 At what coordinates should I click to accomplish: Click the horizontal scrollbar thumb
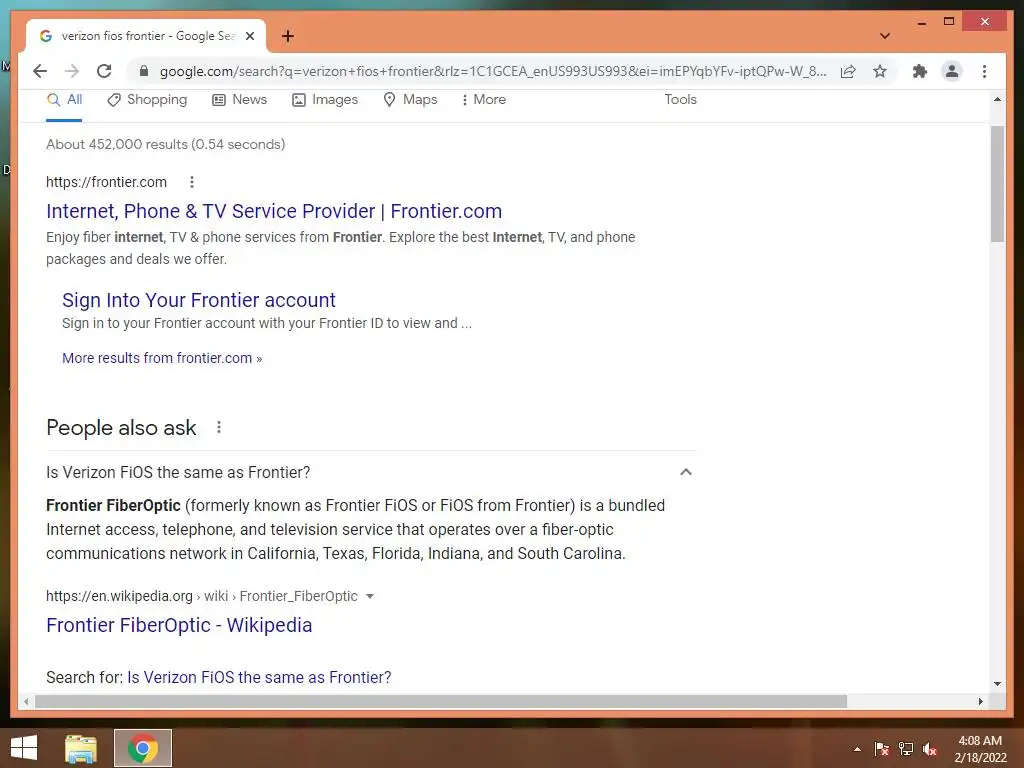(441, 701)
